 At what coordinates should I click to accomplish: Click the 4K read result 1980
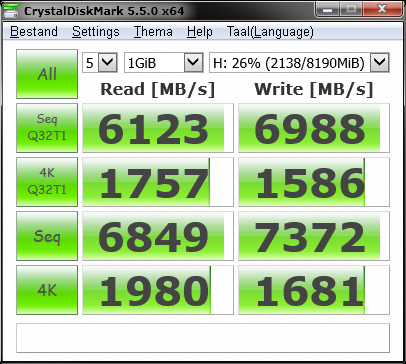pyautogui.click(x=158, y=290)
